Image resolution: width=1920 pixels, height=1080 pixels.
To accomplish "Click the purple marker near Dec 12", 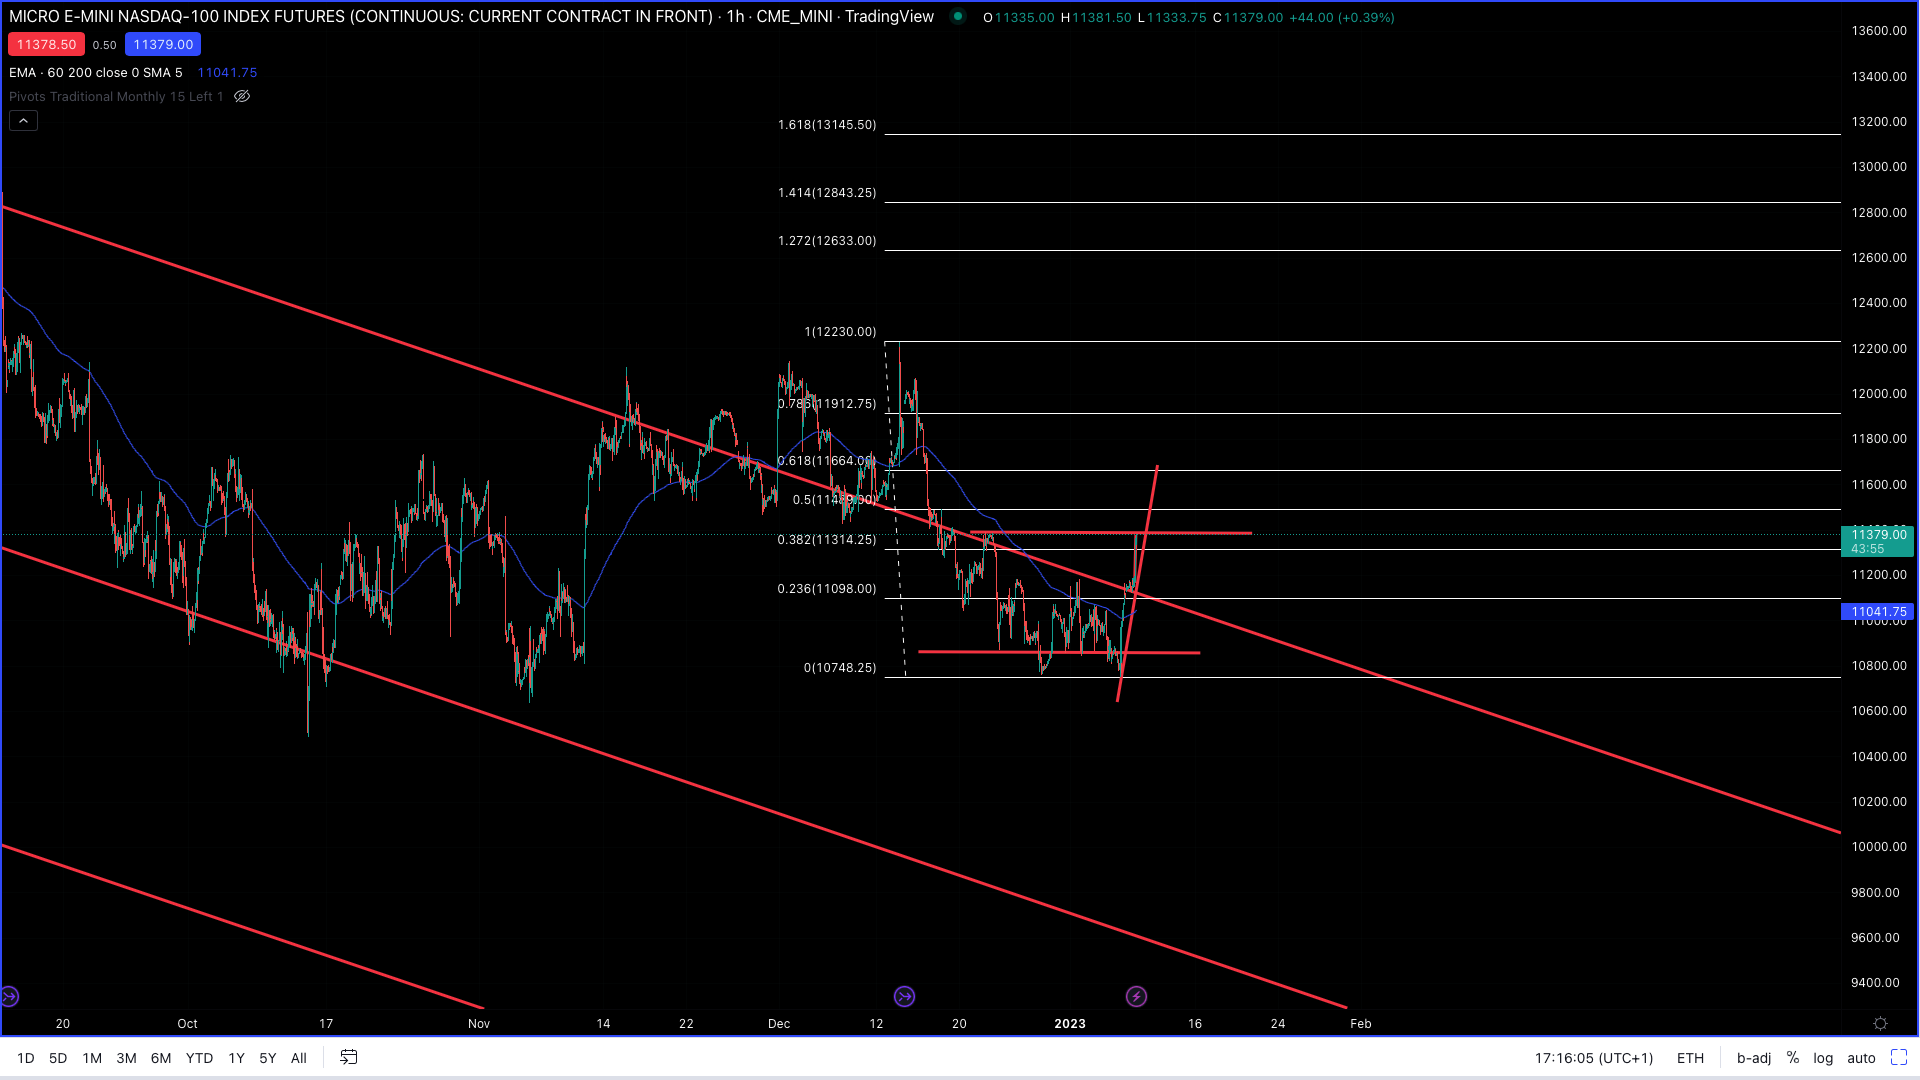I will [904, 997].
